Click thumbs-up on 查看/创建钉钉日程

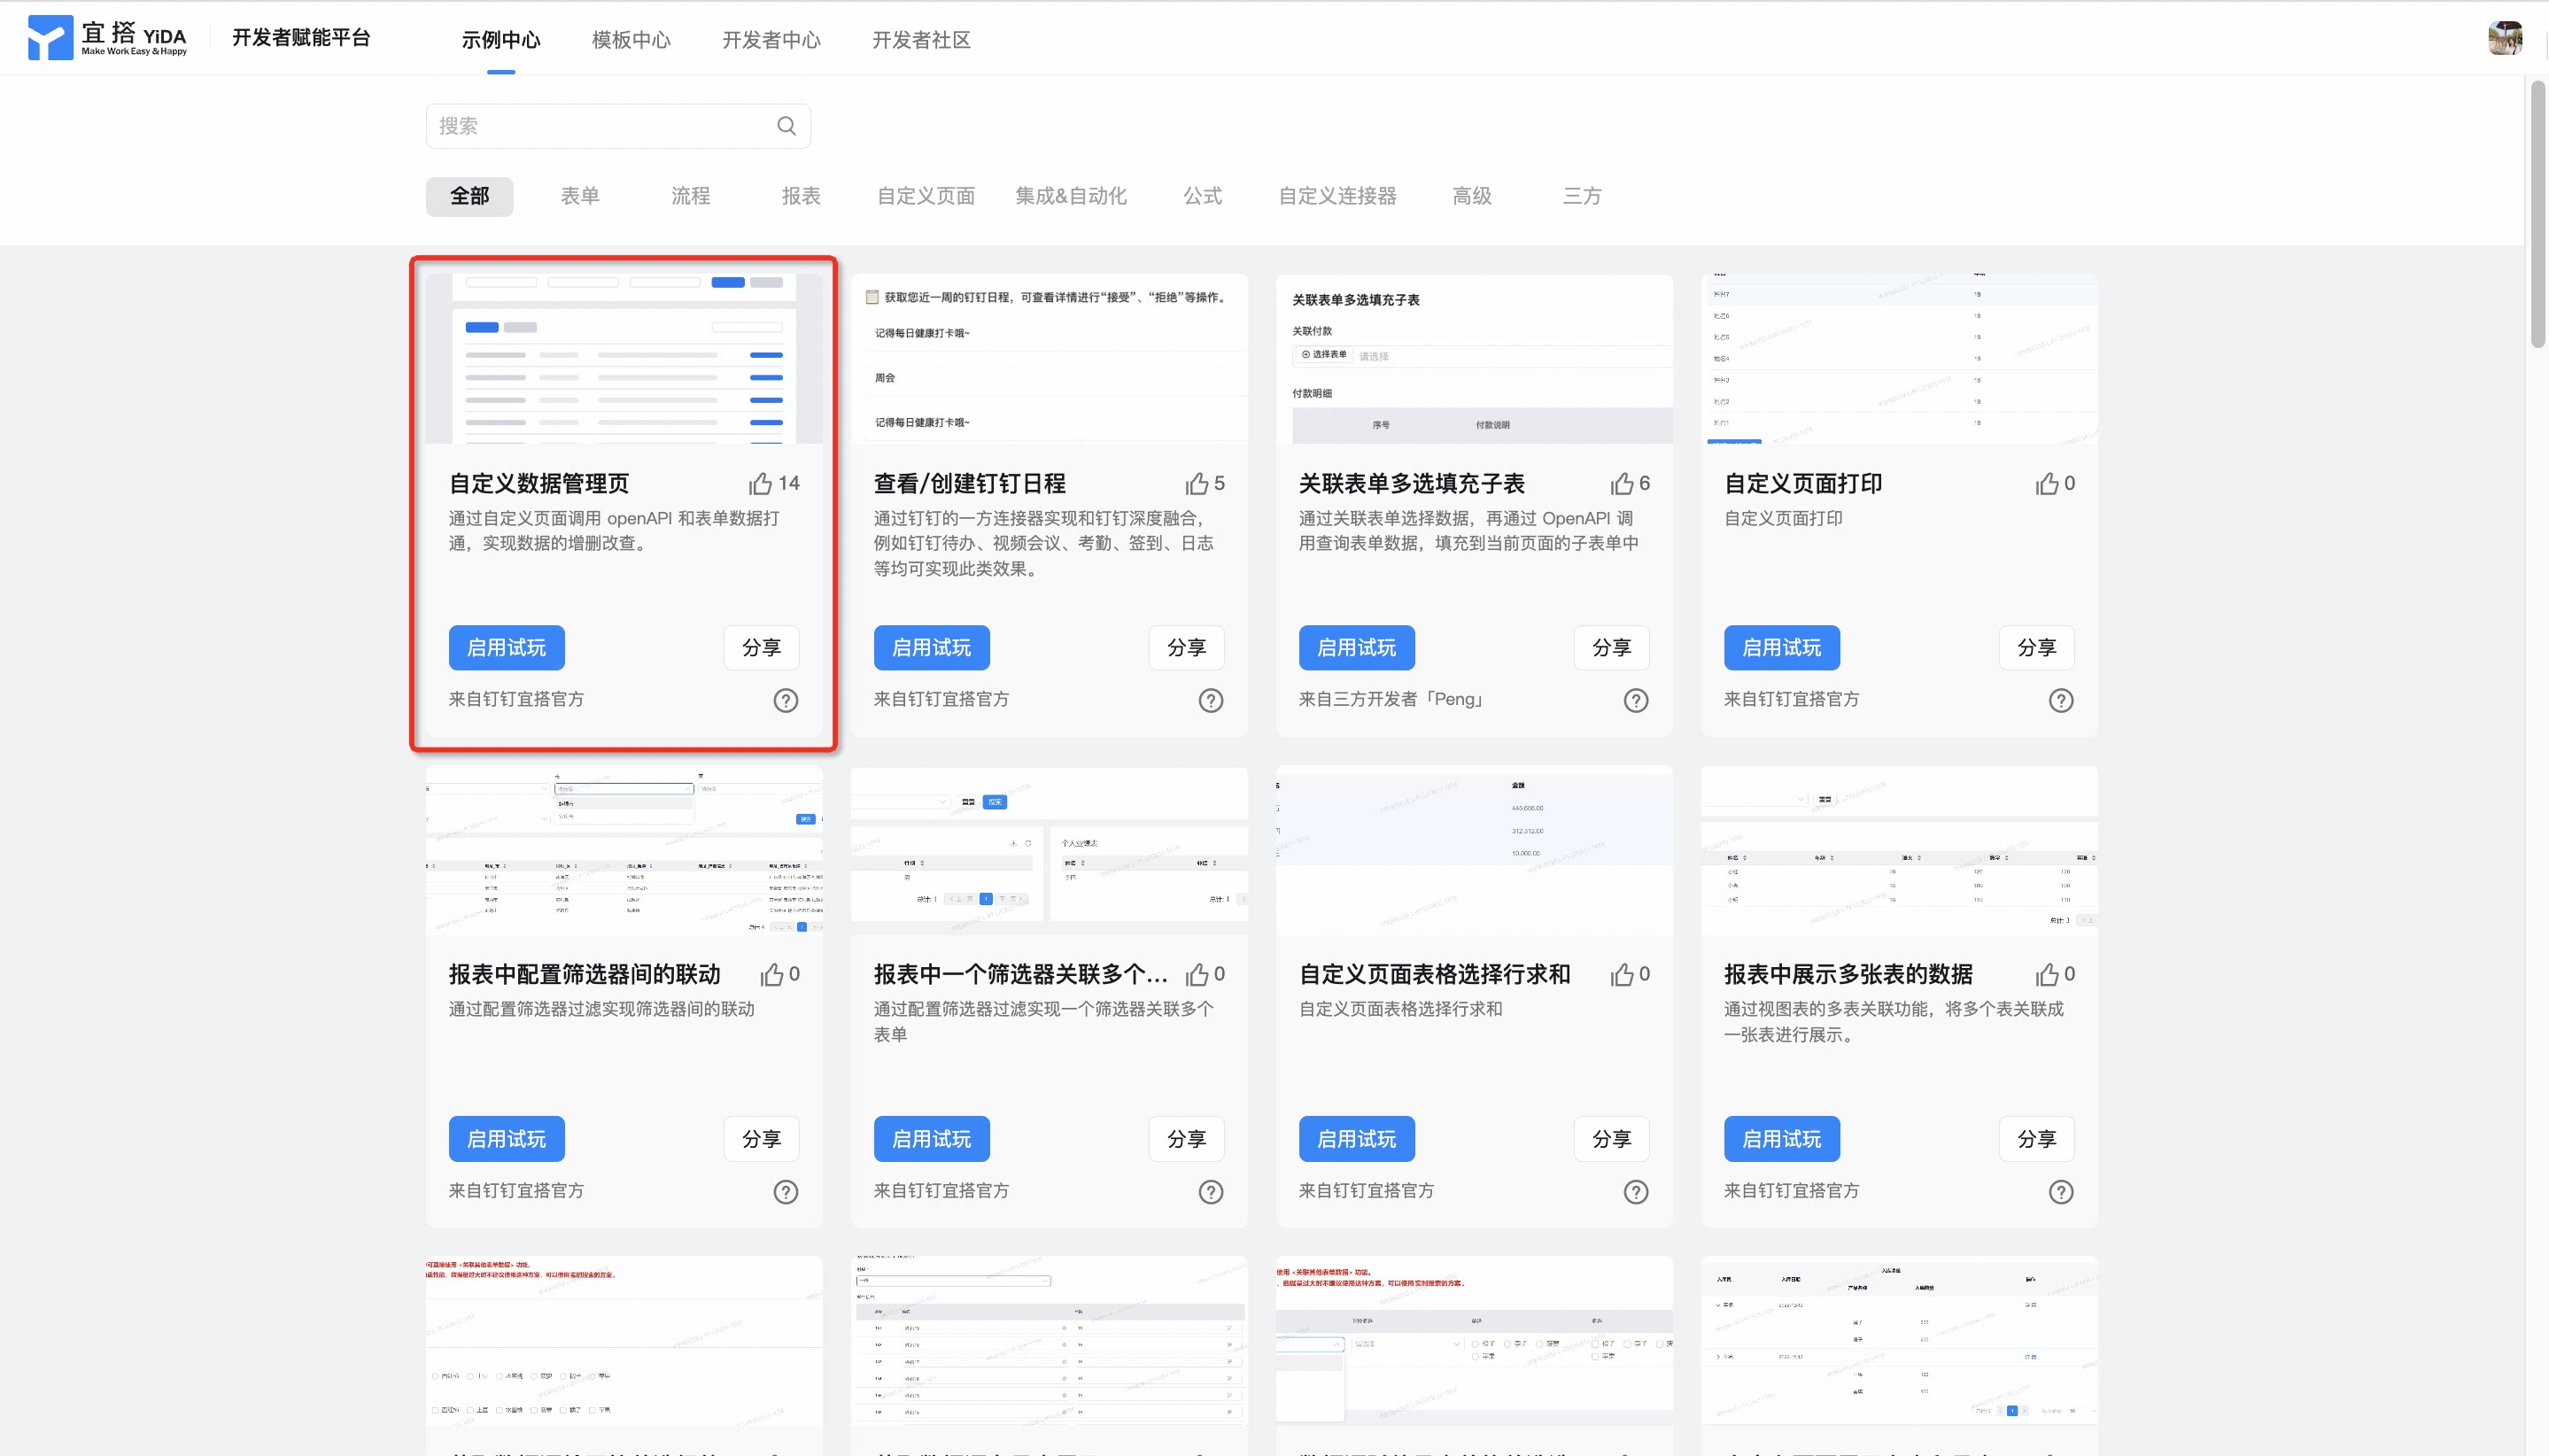coord(1197,484)
